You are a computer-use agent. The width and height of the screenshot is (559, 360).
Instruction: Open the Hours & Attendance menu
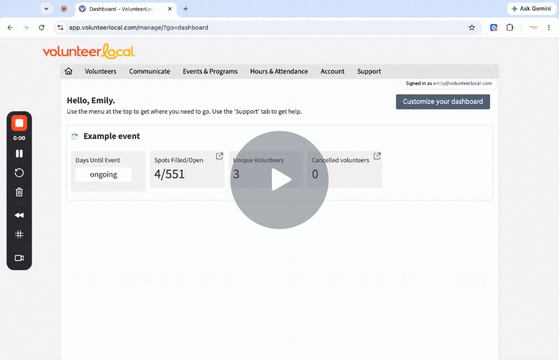(x=279, y=71)
